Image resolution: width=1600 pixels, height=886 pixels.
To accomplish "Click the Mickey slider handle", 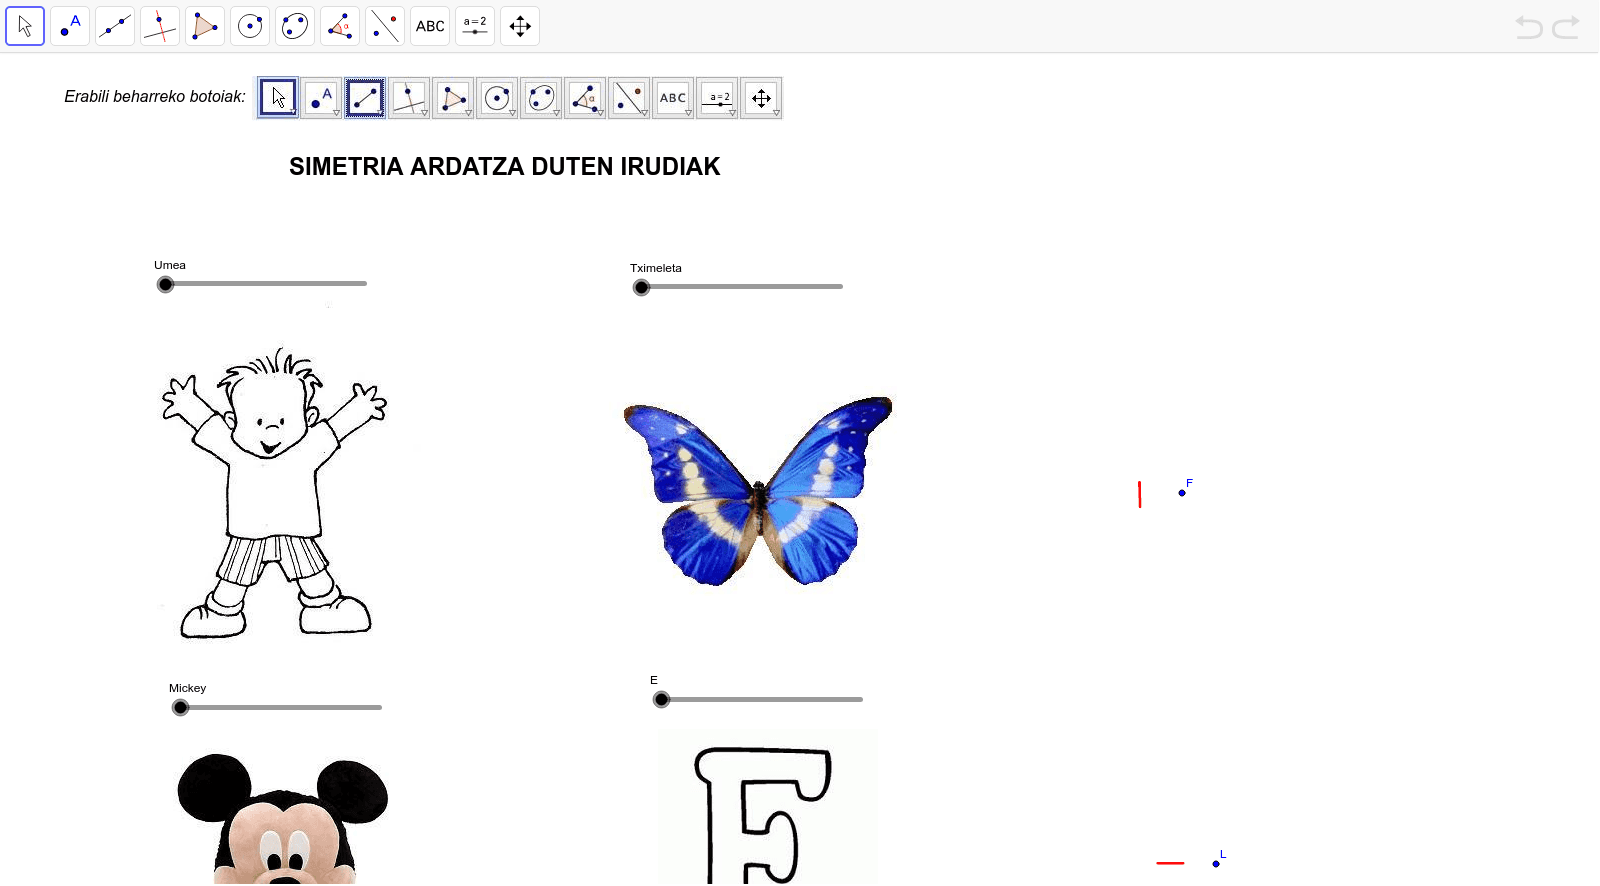I will tap(181, 708).
